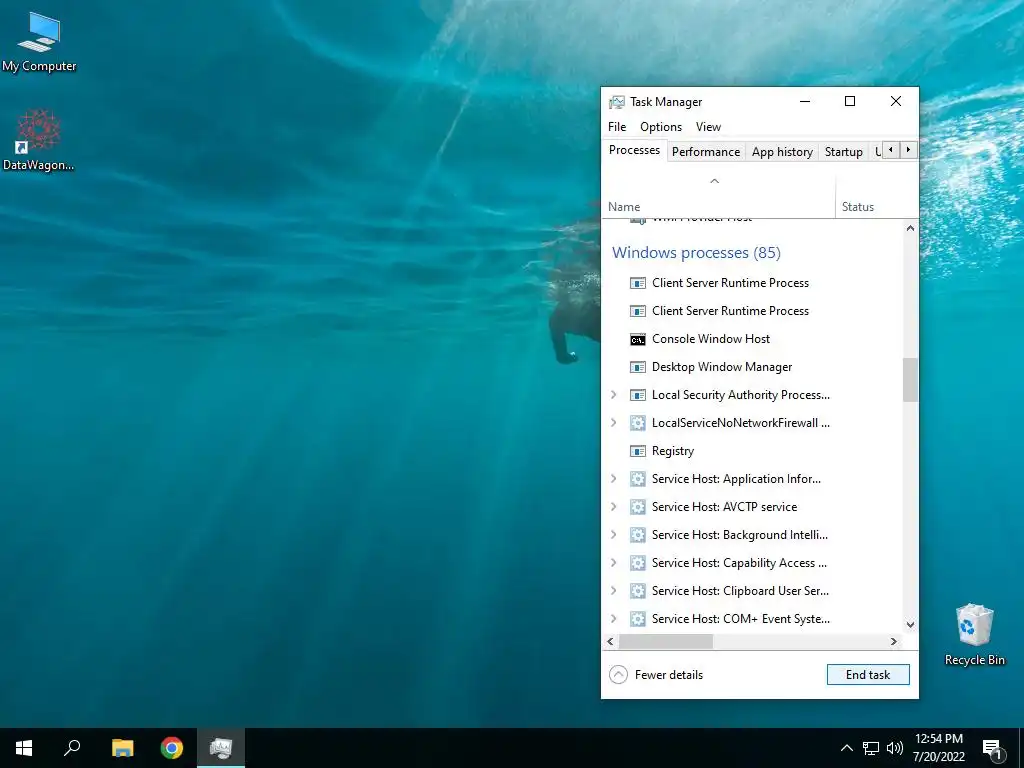Open the View menu
Viewport: 1024px width, 768px height.
coord(709,127)
